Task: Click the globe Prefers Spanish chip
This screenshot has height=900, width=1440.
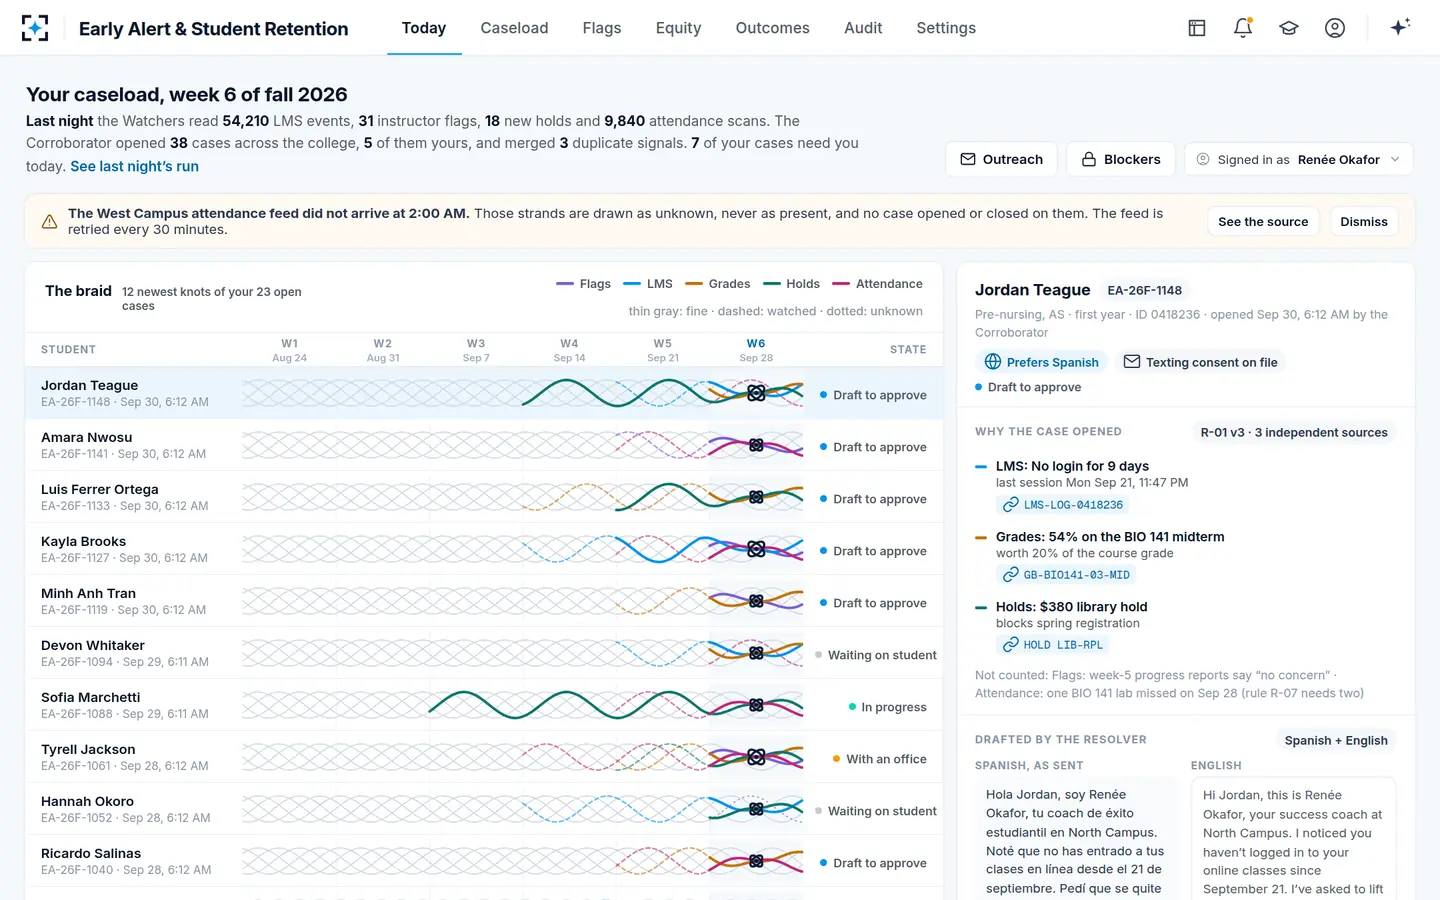Action: [1042, 362]
